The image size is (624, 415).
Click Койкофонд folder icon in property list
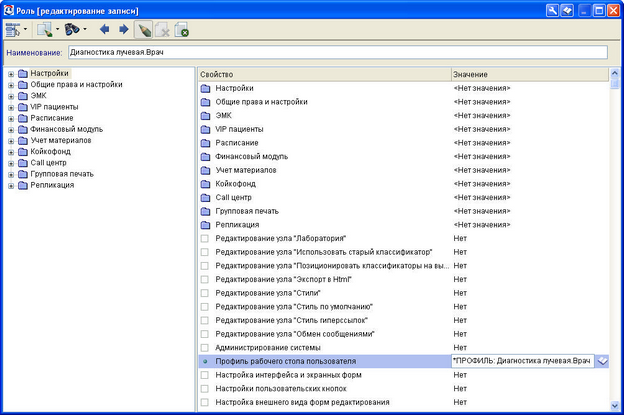point(205,184)
